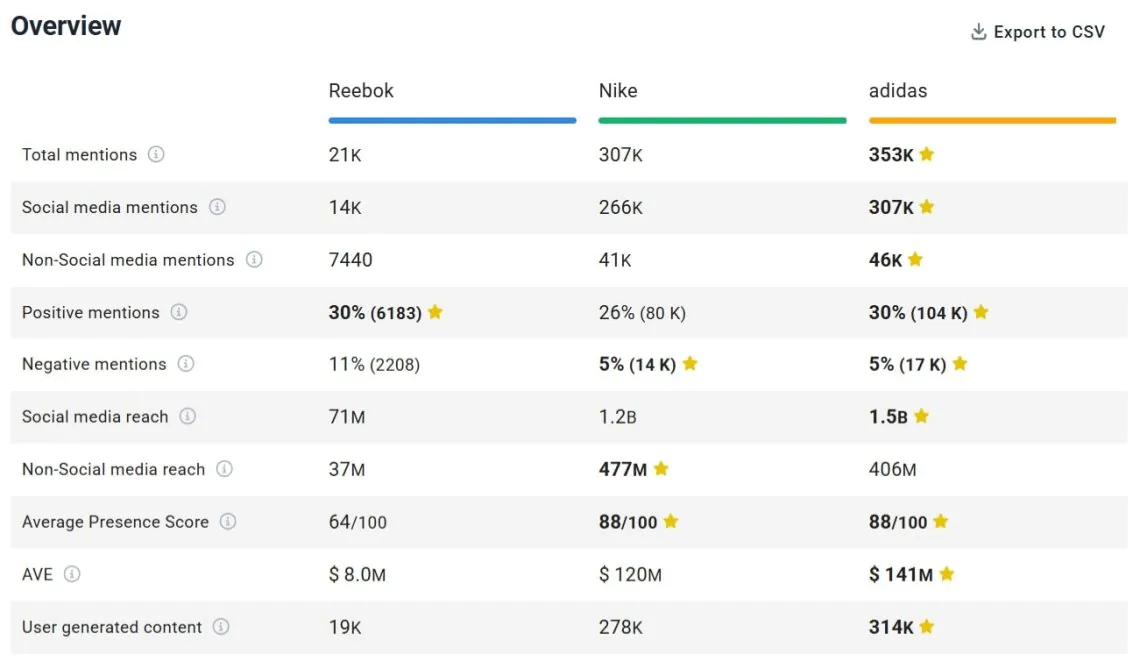Show info tooltip for Positive mentions
Image resolution: width=1140 pixels, height=669 pixels.
click(x=179, y=312)
